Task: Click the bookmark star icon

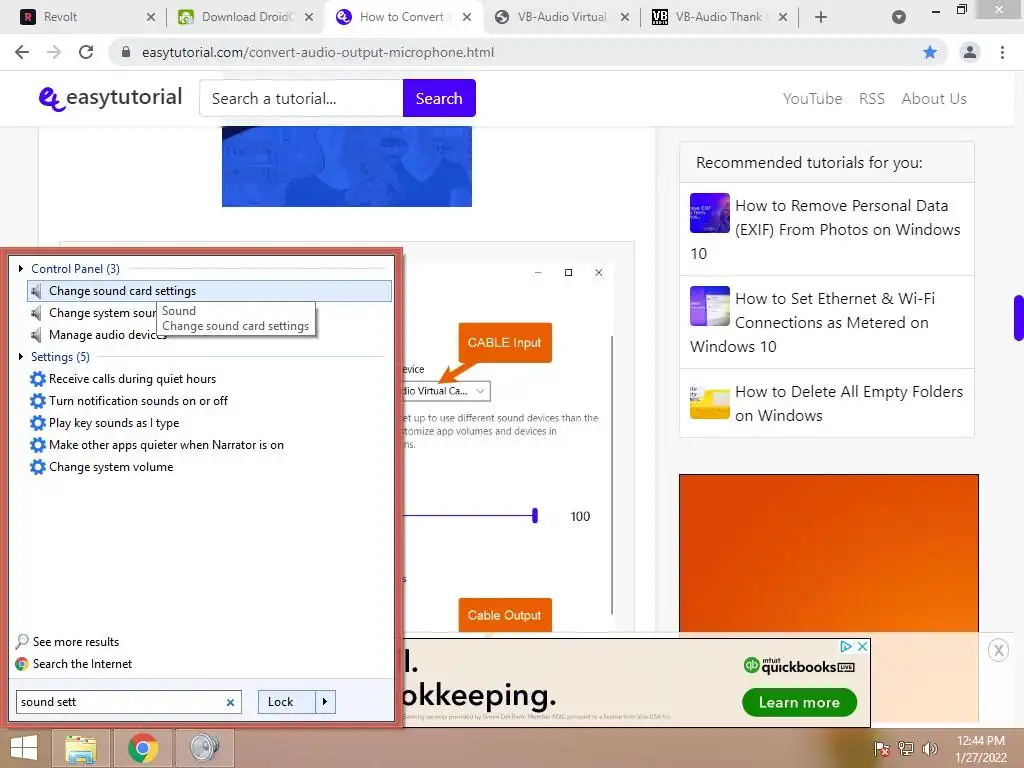Action: [x=930, y=52]
